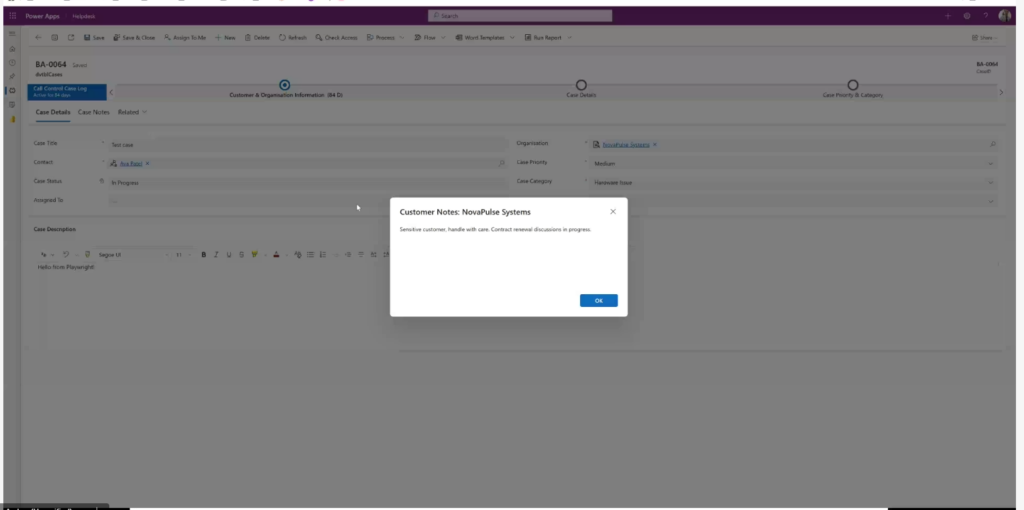Open Word Templates dropdown

coord(485,38)
